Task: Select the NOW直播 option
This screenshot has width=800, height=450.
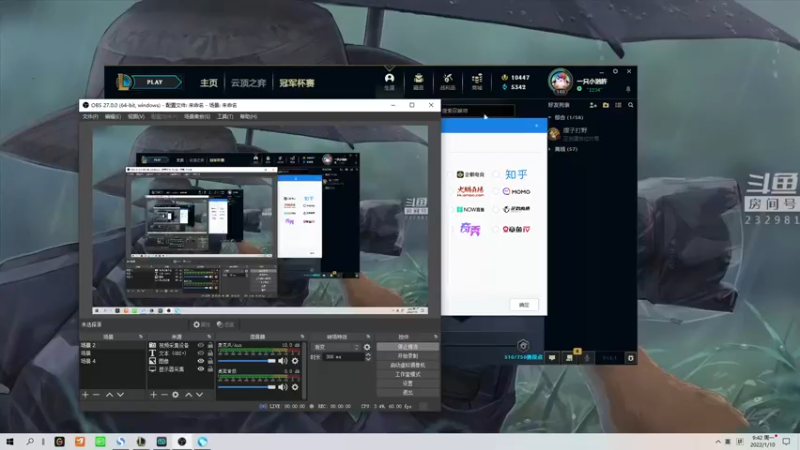Action: click(470, 210)
